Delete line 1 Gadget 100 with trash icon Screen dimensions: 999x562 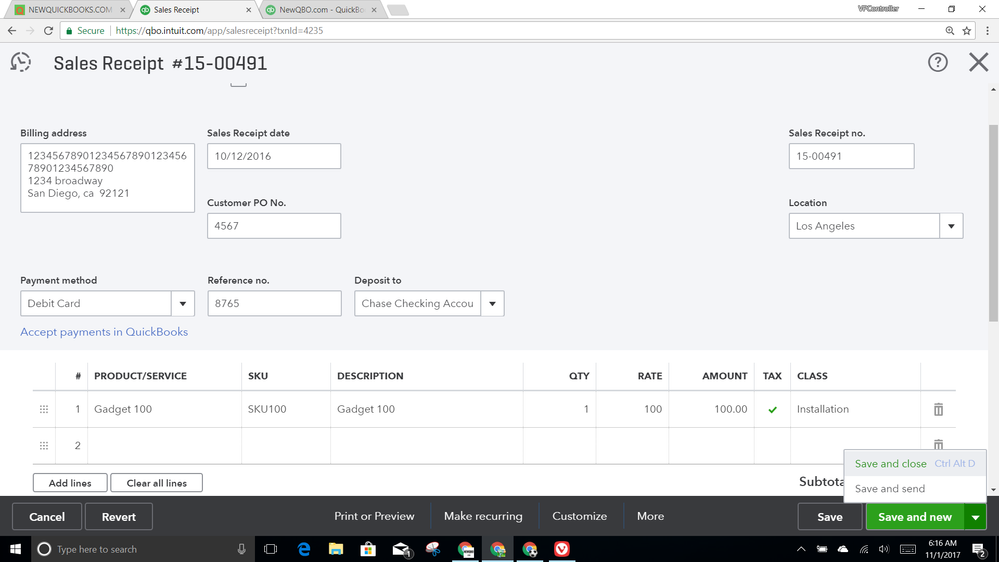[938, 409]
